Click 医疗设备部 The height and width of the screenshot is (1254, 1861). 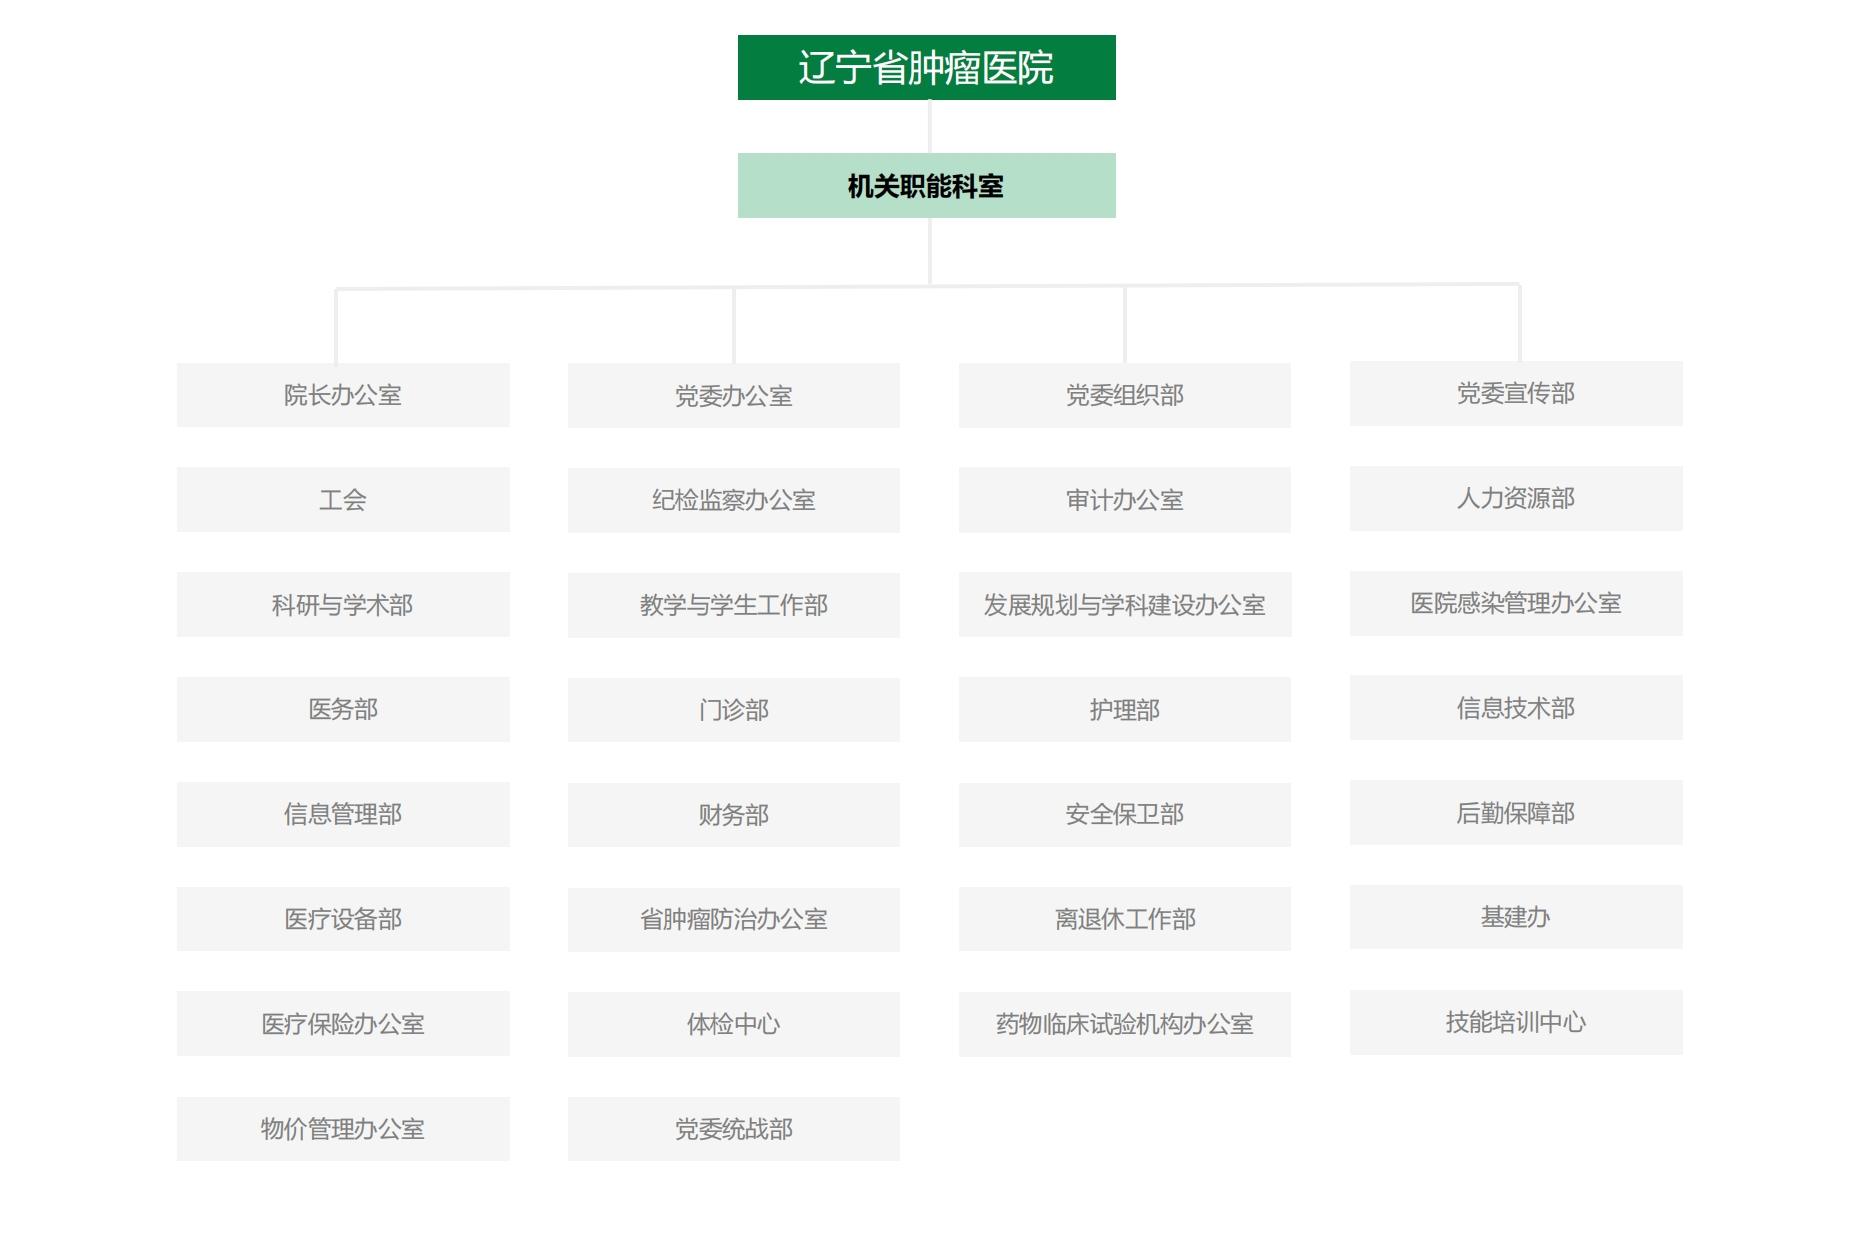343,919
